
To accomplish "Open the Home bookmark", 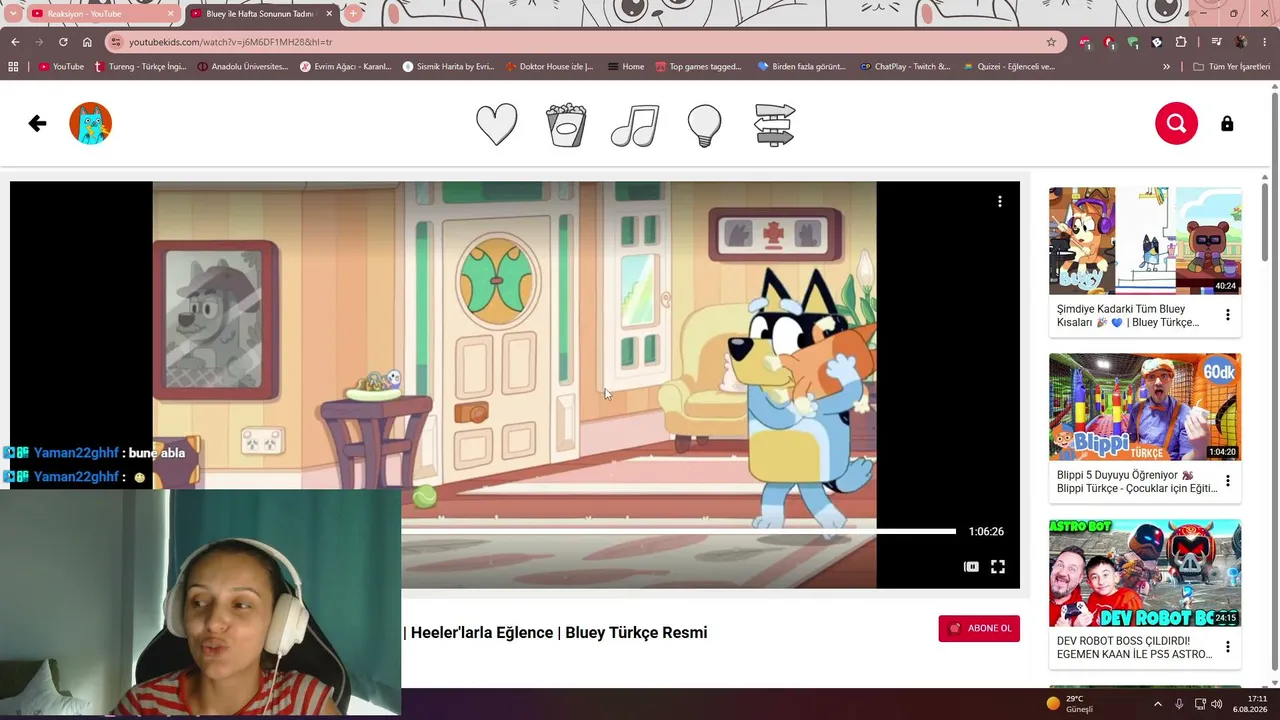I will point(624,67).
